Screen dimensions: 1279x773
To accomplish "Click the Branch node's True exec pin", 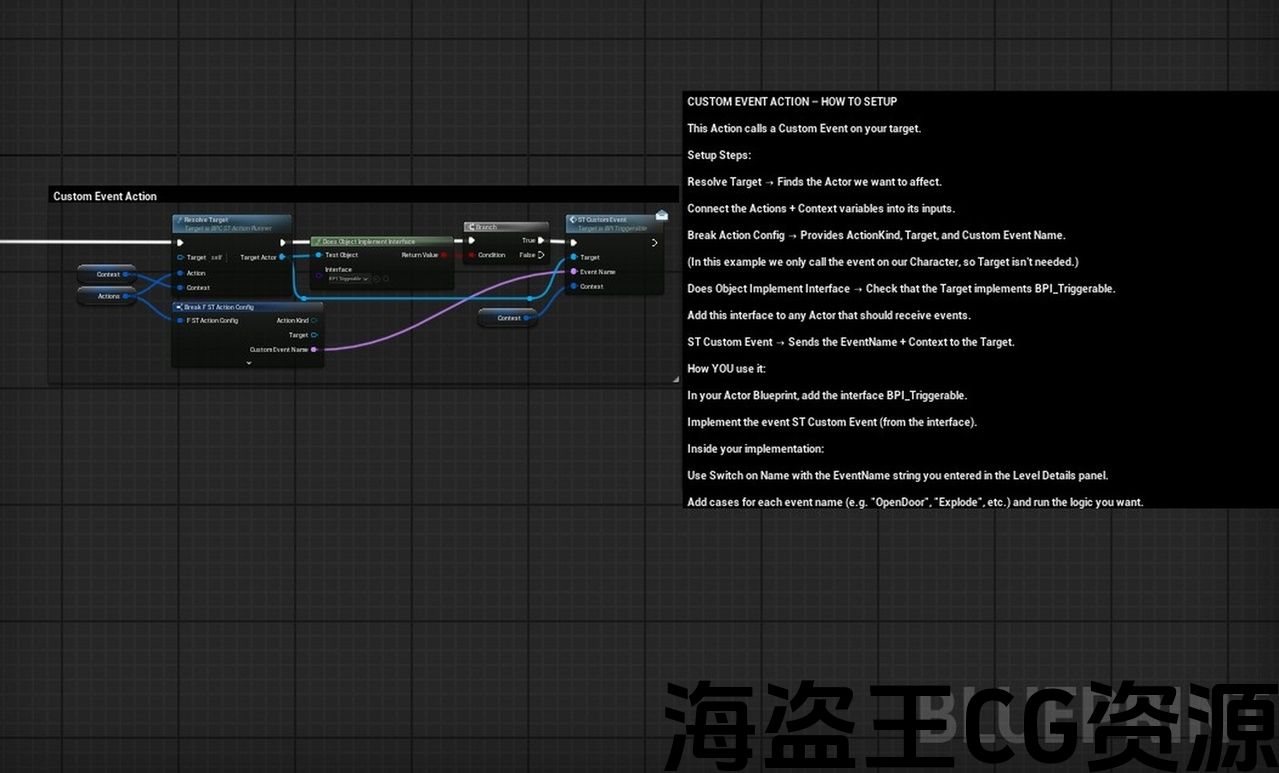I will click(x=541, y=241).
